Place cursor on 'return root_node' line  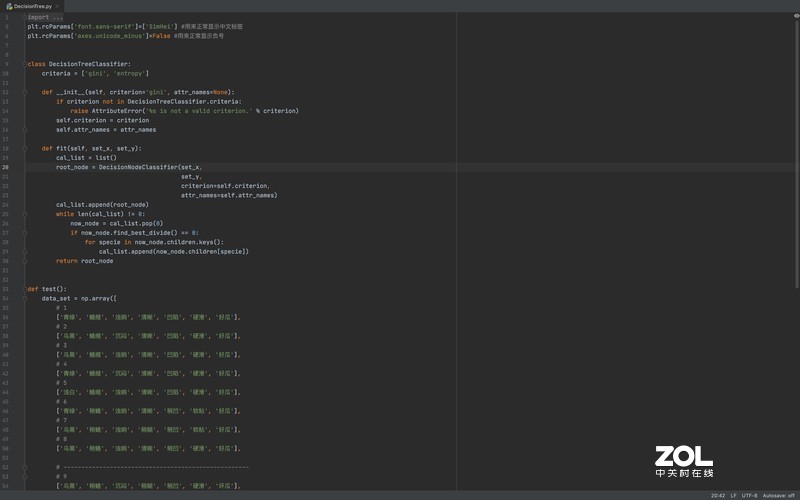[x=84, y=261]
